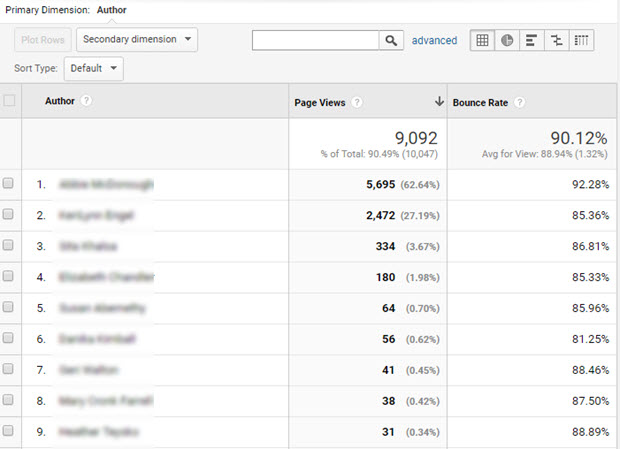Image resolution: width=620 pixels, height=449 pixels.
Task: Click the Page Views sort arrow
Action: (x=438, y=102)
